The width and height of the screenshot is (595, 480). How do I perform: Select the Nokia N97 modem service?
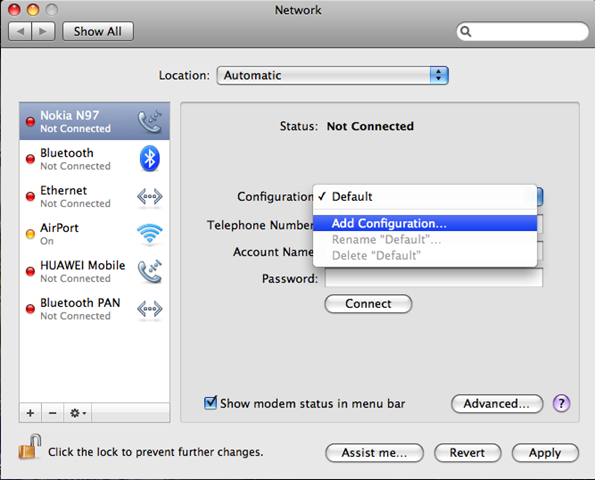[x=94, y=121]
